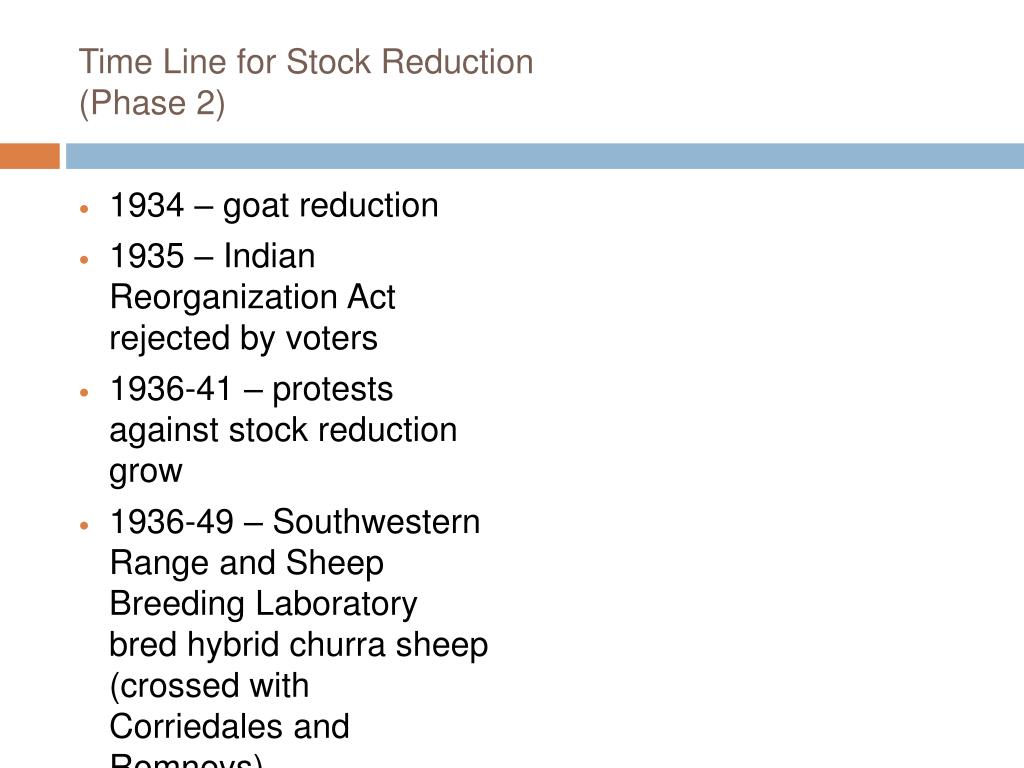This screenshot has width=1024, height=768.
Task: Click 'Corriedales and' text line
Action: tap(230, 727)
